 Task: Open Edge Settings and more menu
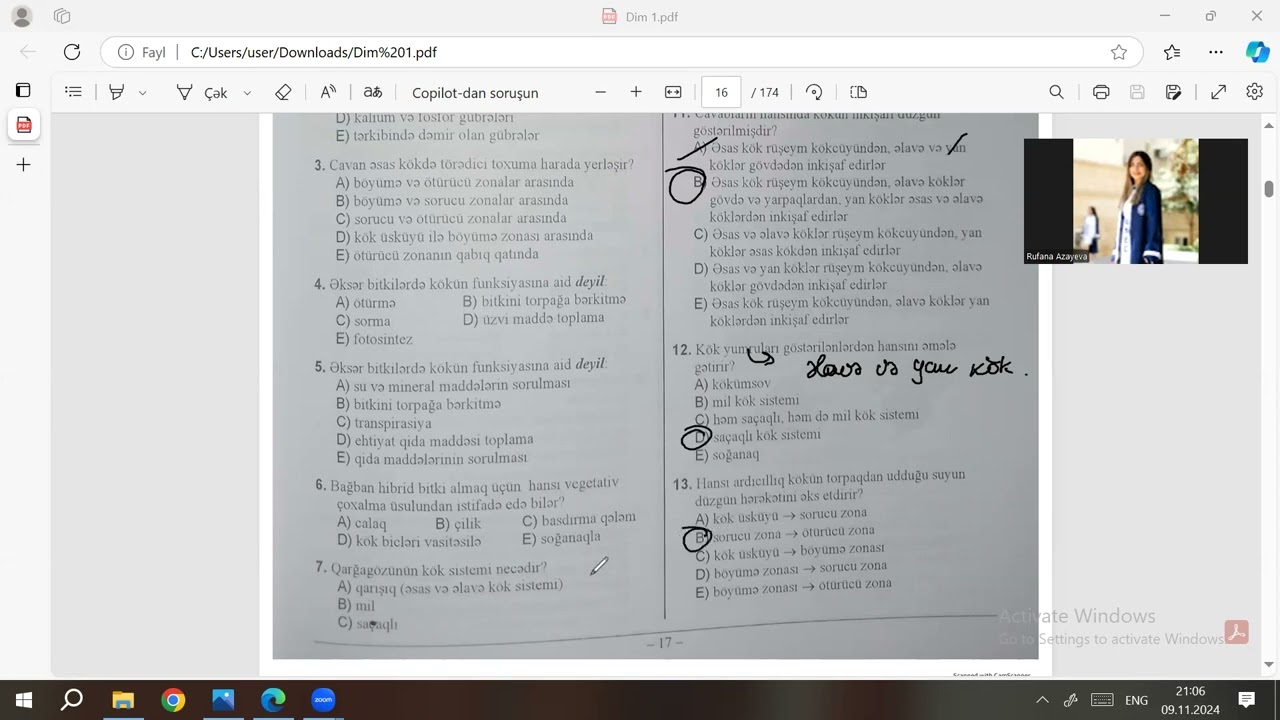point(1216,52)
